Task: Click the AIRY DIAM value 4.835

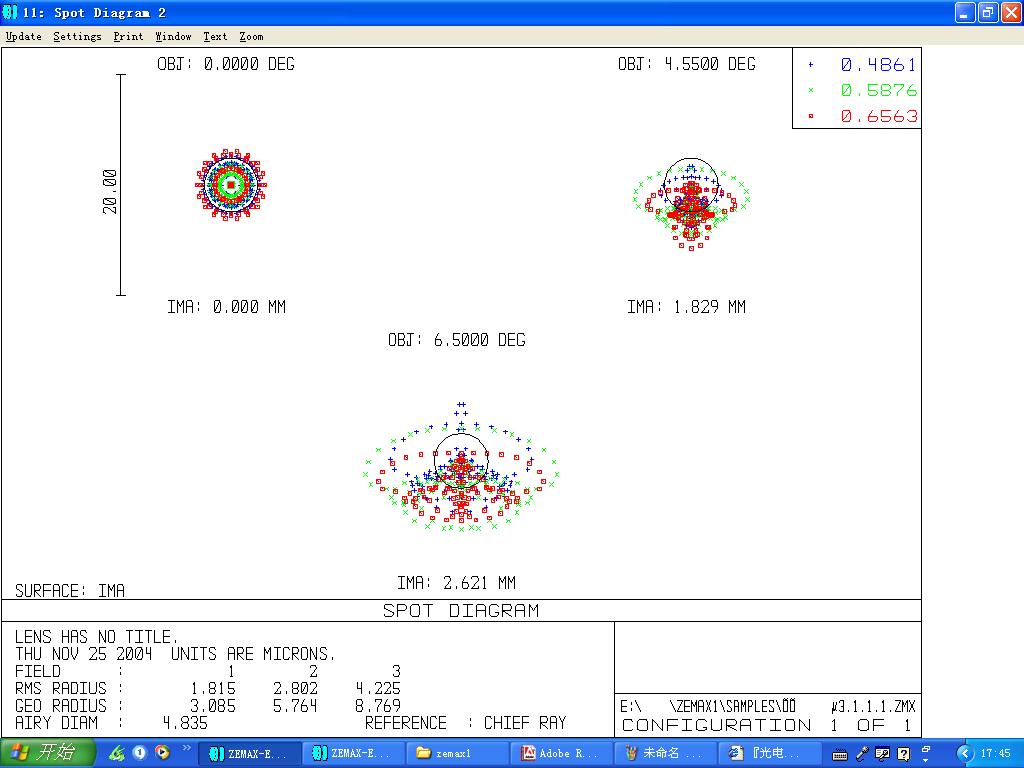Action: click(x=185, y=723)
